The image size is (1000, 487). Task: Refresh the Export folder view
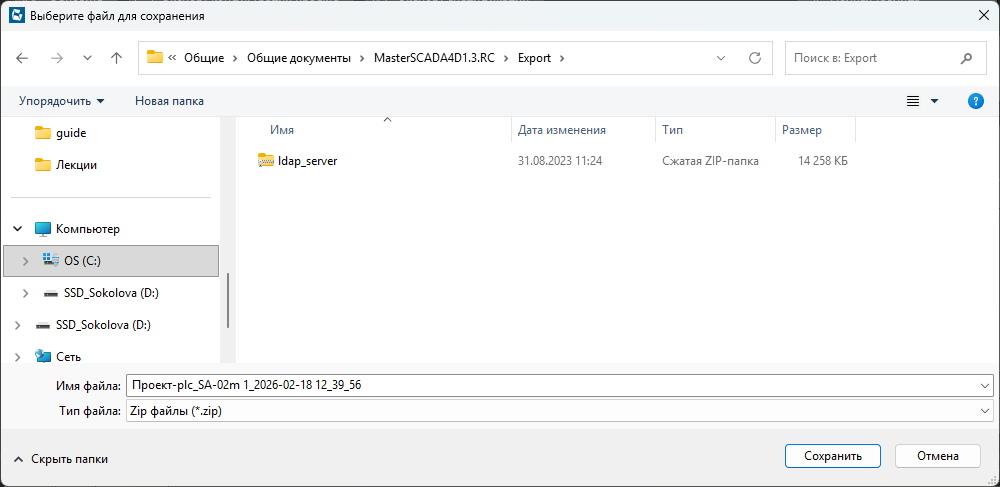pos(755,58)
